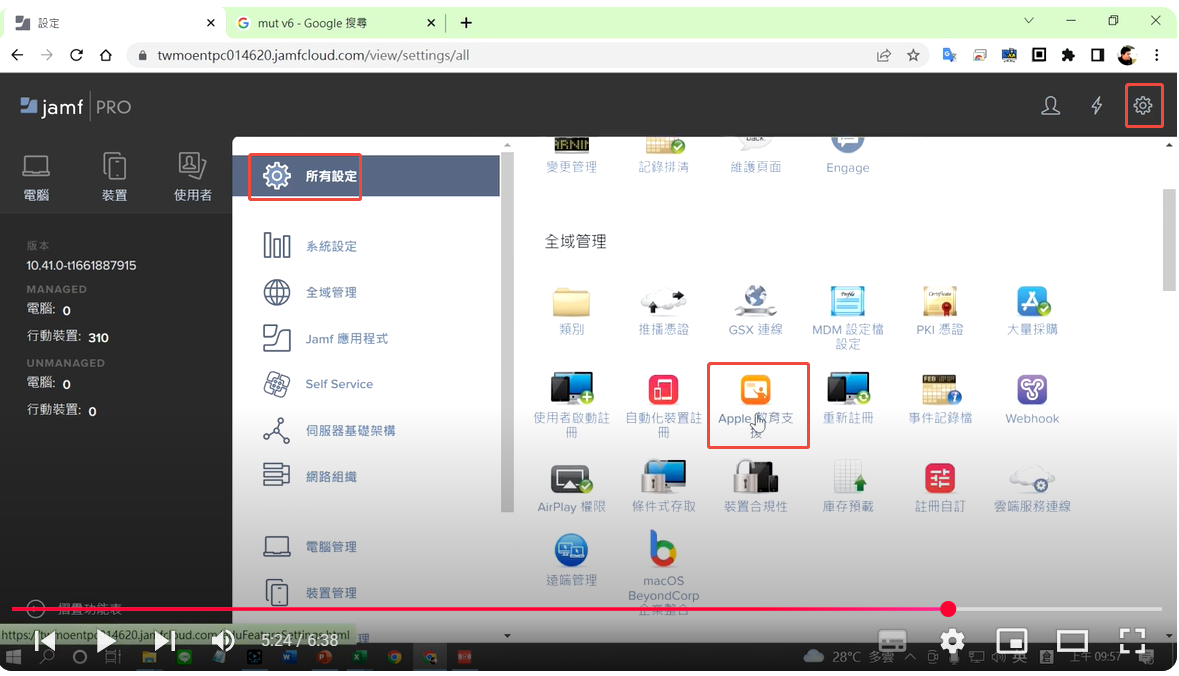Open a new browser tab

[x=466, y=23]
